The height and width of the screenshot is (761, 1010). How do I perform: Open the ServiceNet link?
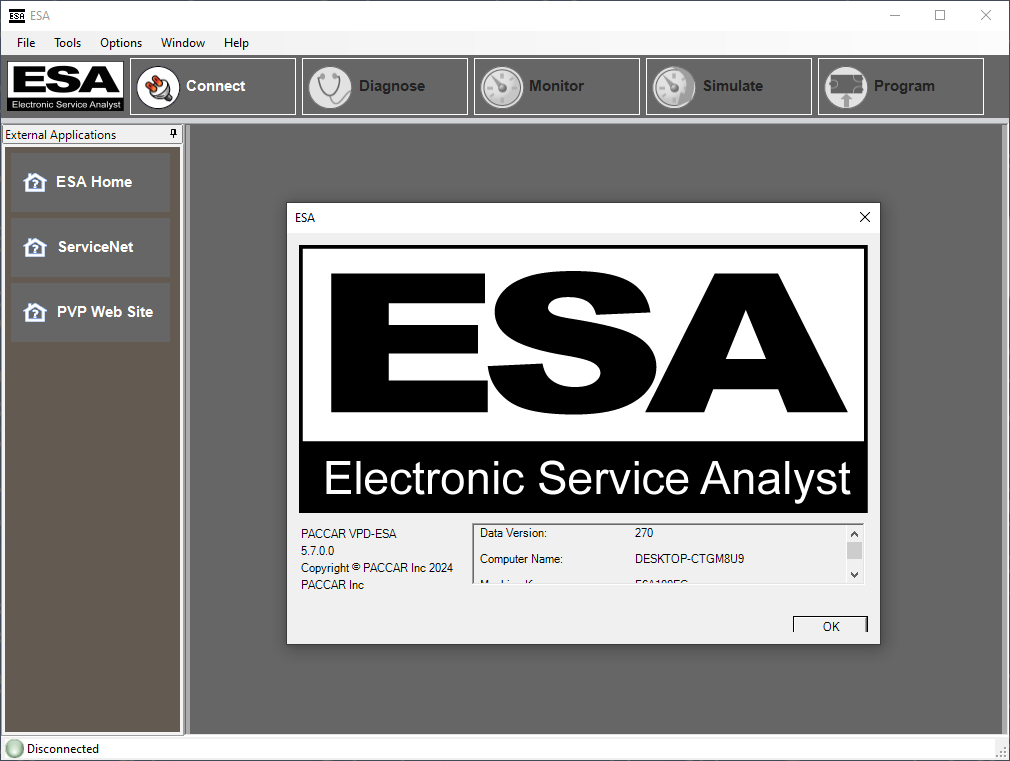(x=91, y=247)
